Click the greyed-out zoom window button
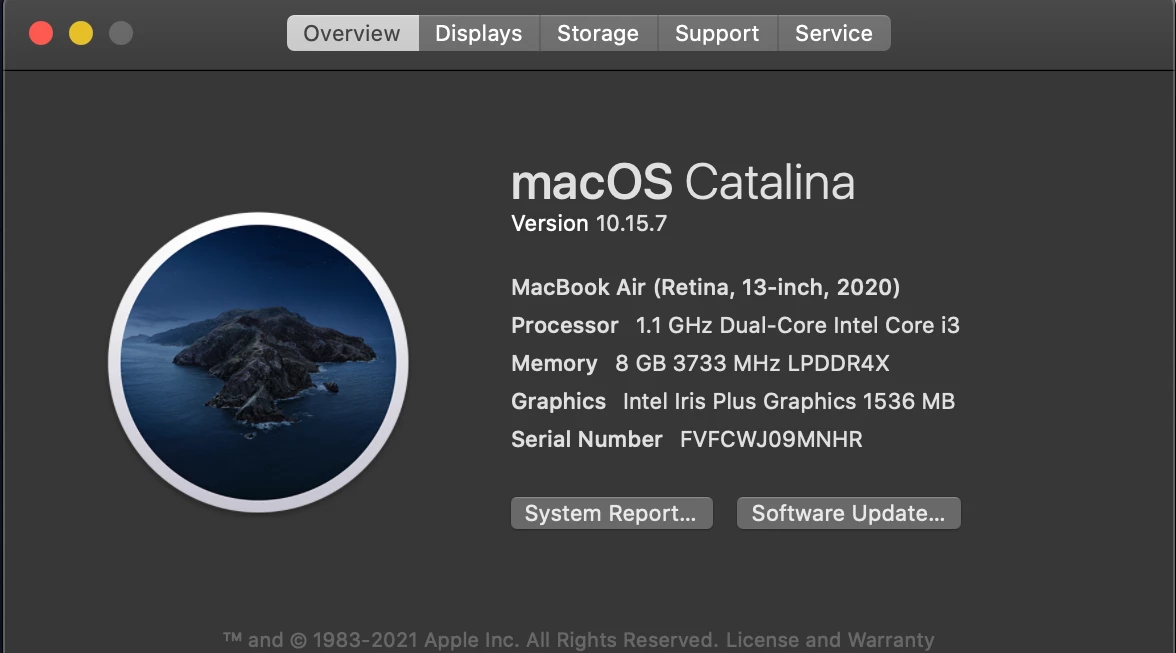The width and height of the screenshot is (1176, 653). pyautogui.click(x=121, y=33)
